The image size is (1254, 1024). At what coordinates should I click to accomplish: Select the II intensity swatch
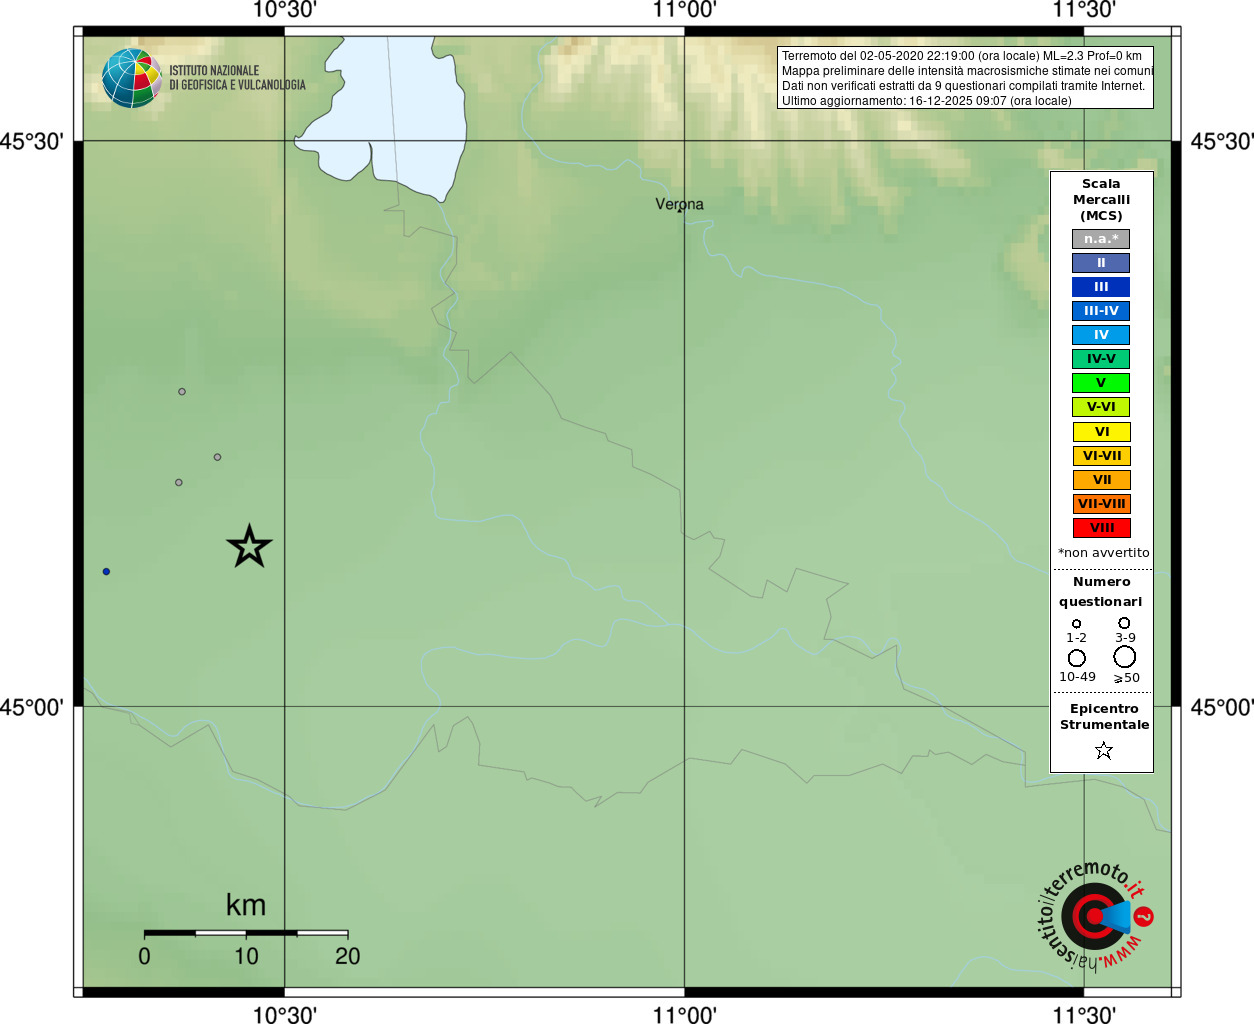1101,263
